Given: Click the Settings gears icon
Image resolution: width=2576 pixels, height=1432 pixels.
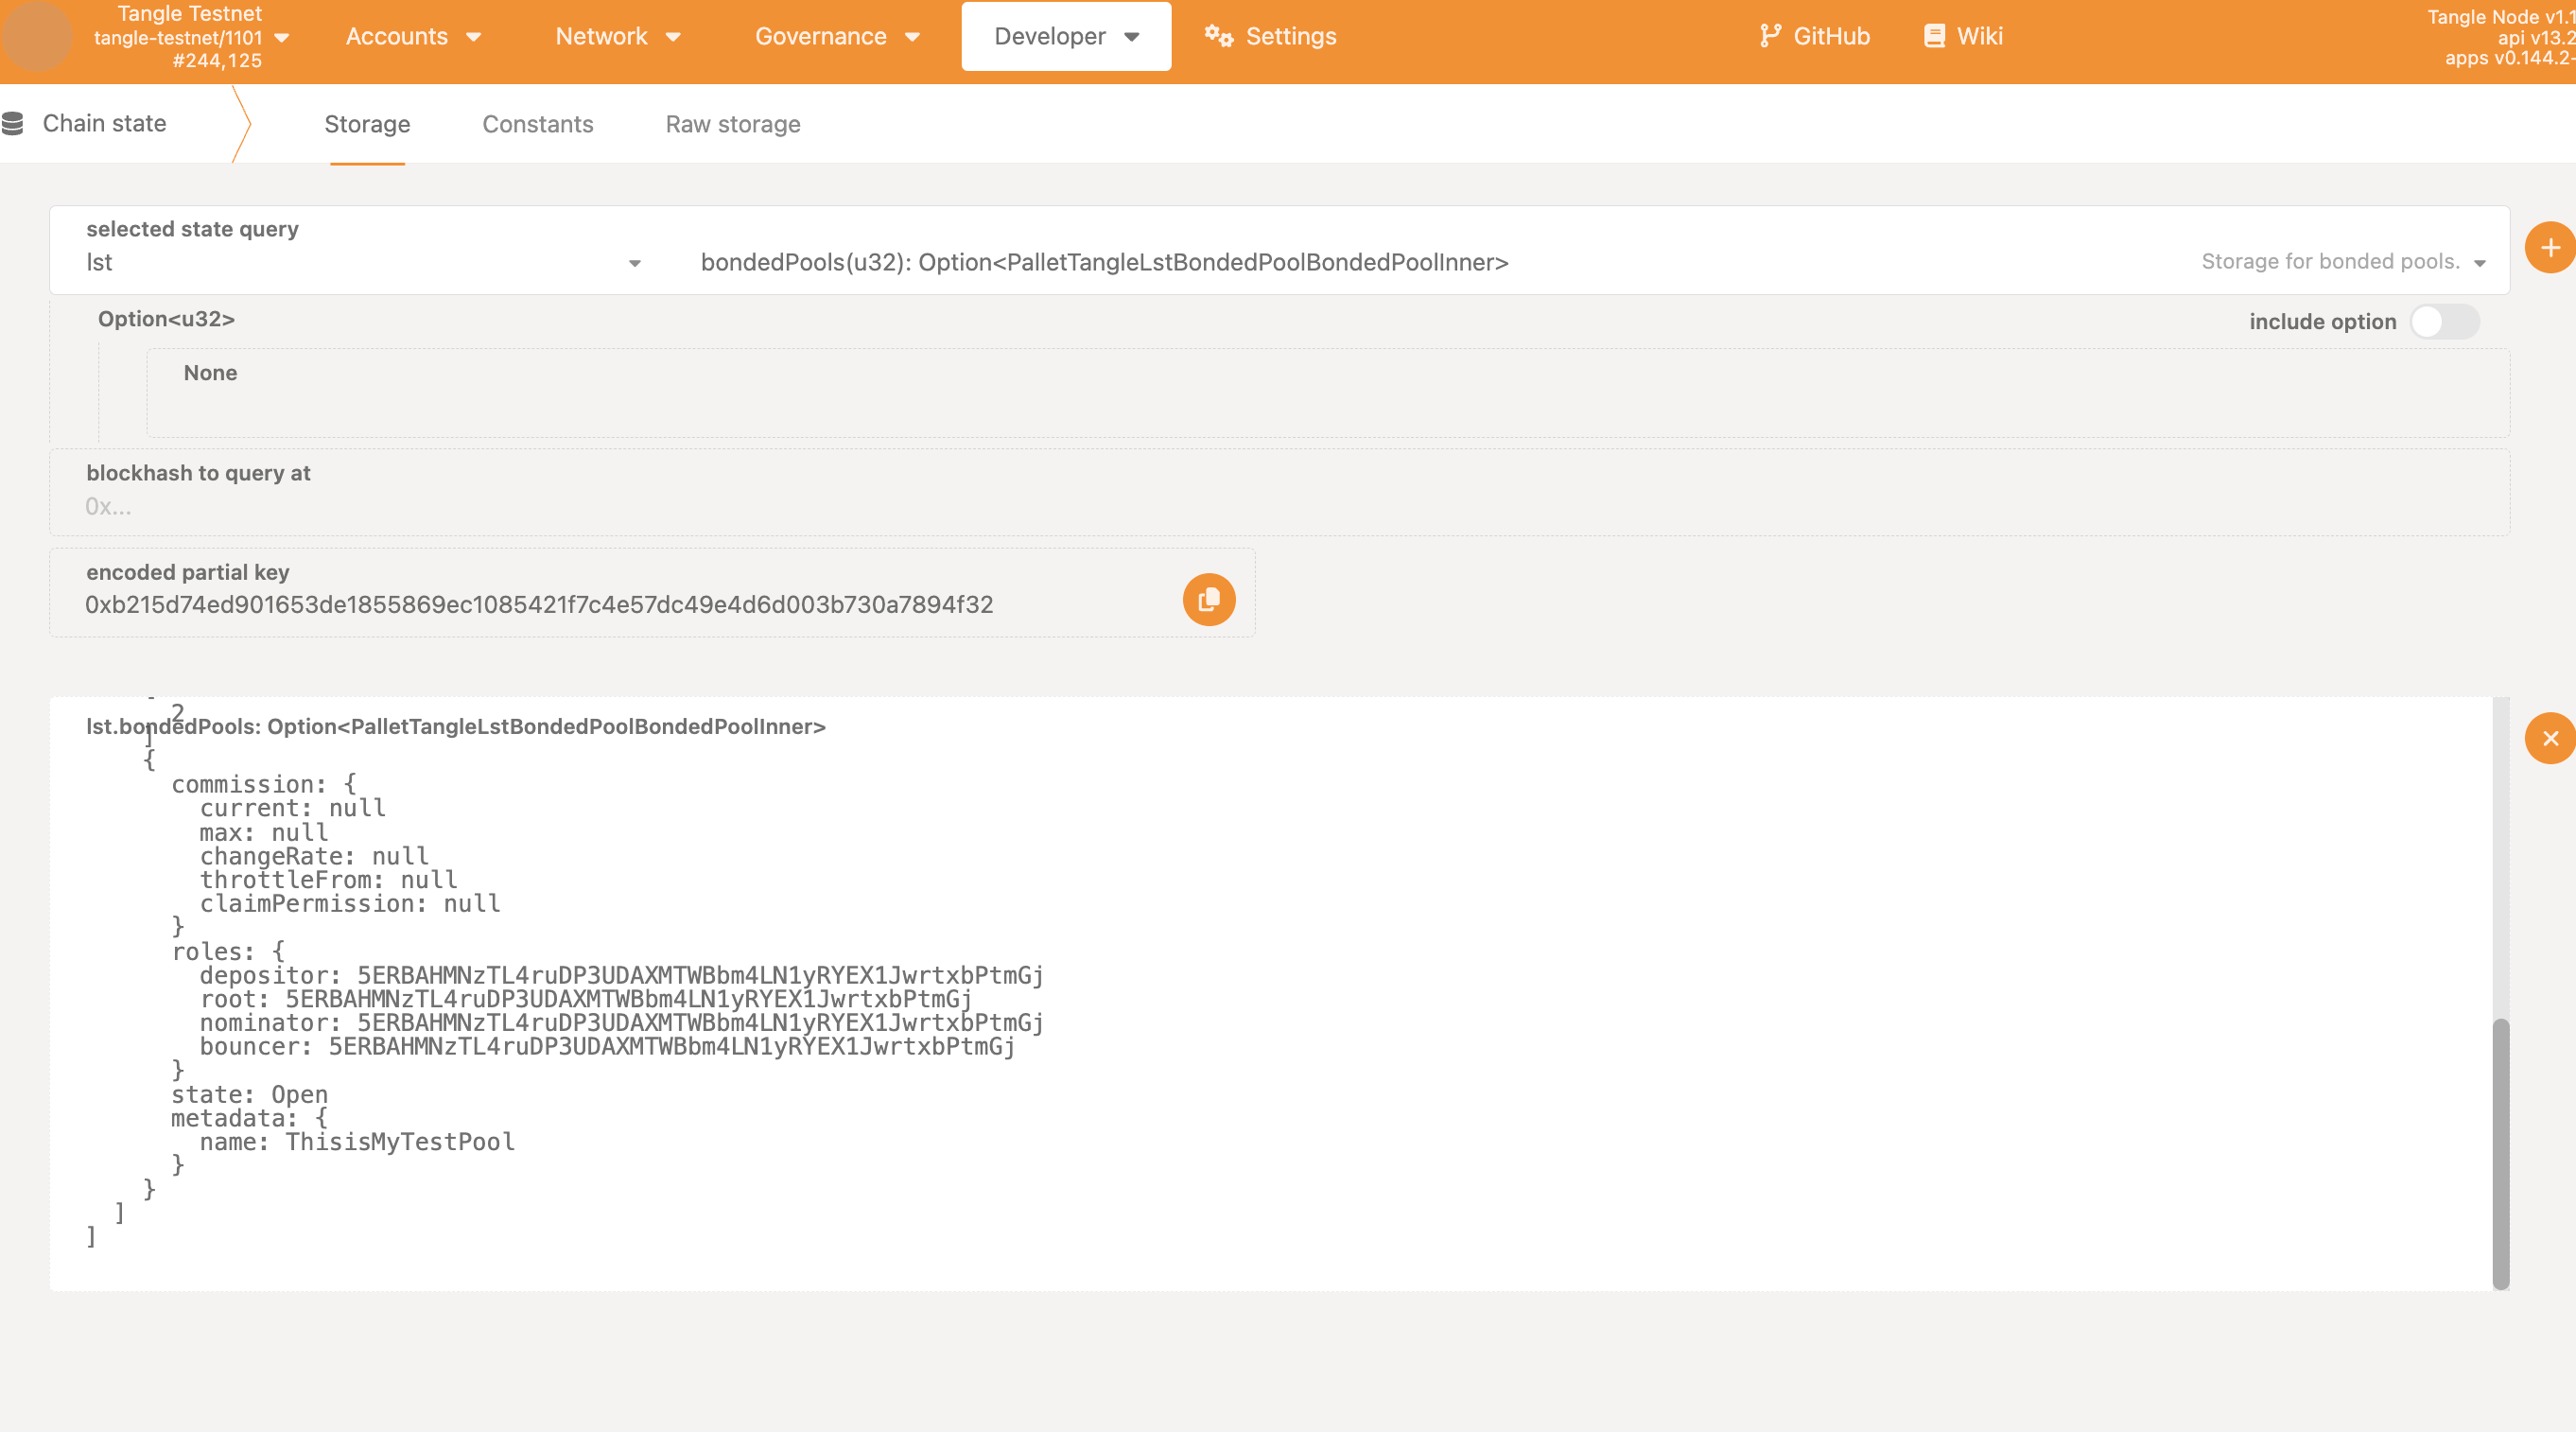Looking at the screenshot, I should pyautogui.click(x=1217, y=36).
